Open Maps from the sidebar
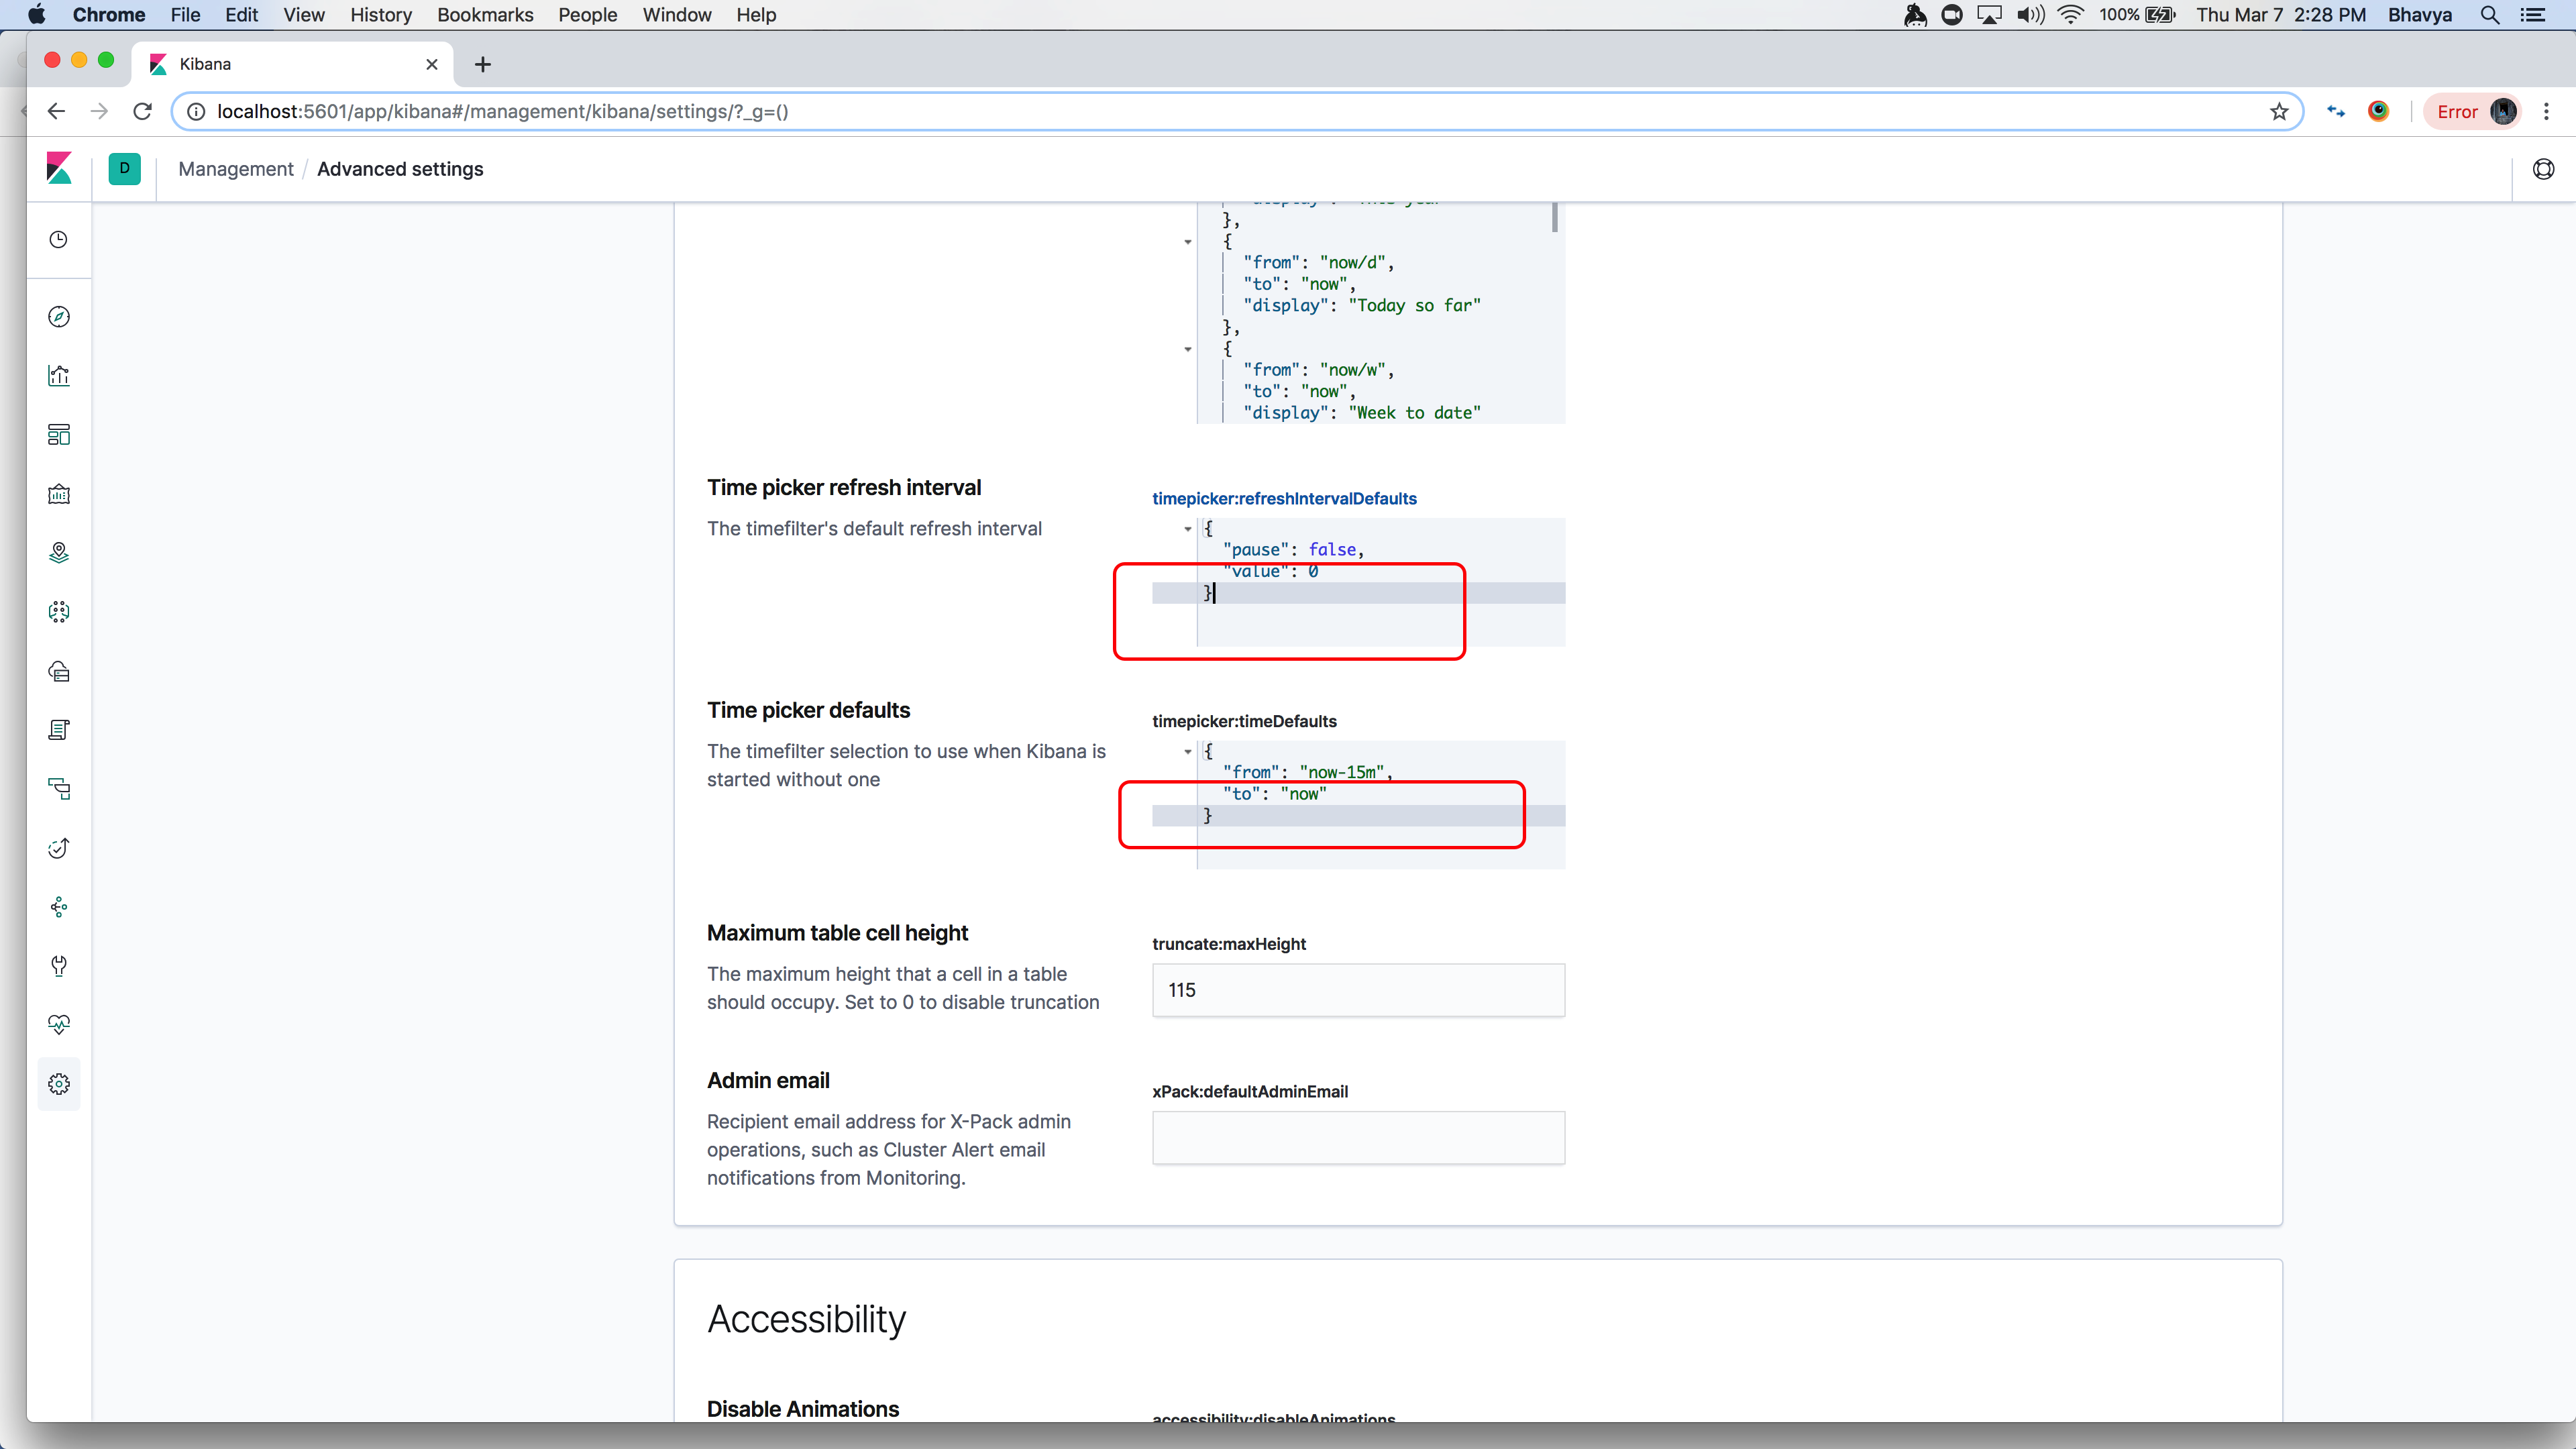The height and width of the screenshot is (1449, 2576). (x=59, y=553)
